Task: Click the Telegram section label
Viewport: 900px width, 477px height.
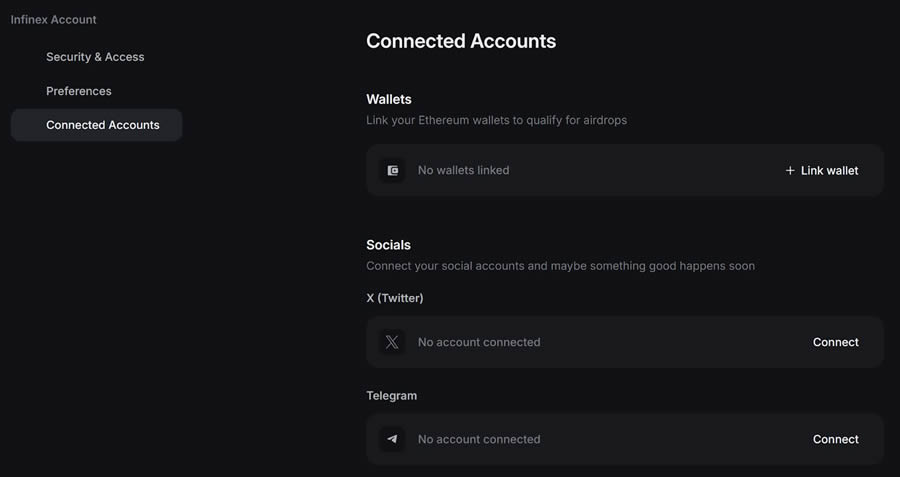Action: click(x=391, y=395)
